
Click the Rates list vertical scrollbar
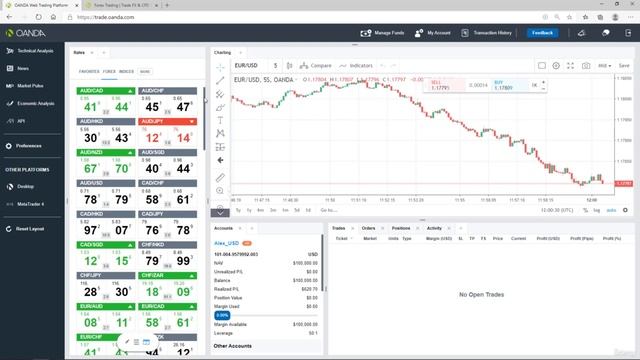(x=204, y=118)
